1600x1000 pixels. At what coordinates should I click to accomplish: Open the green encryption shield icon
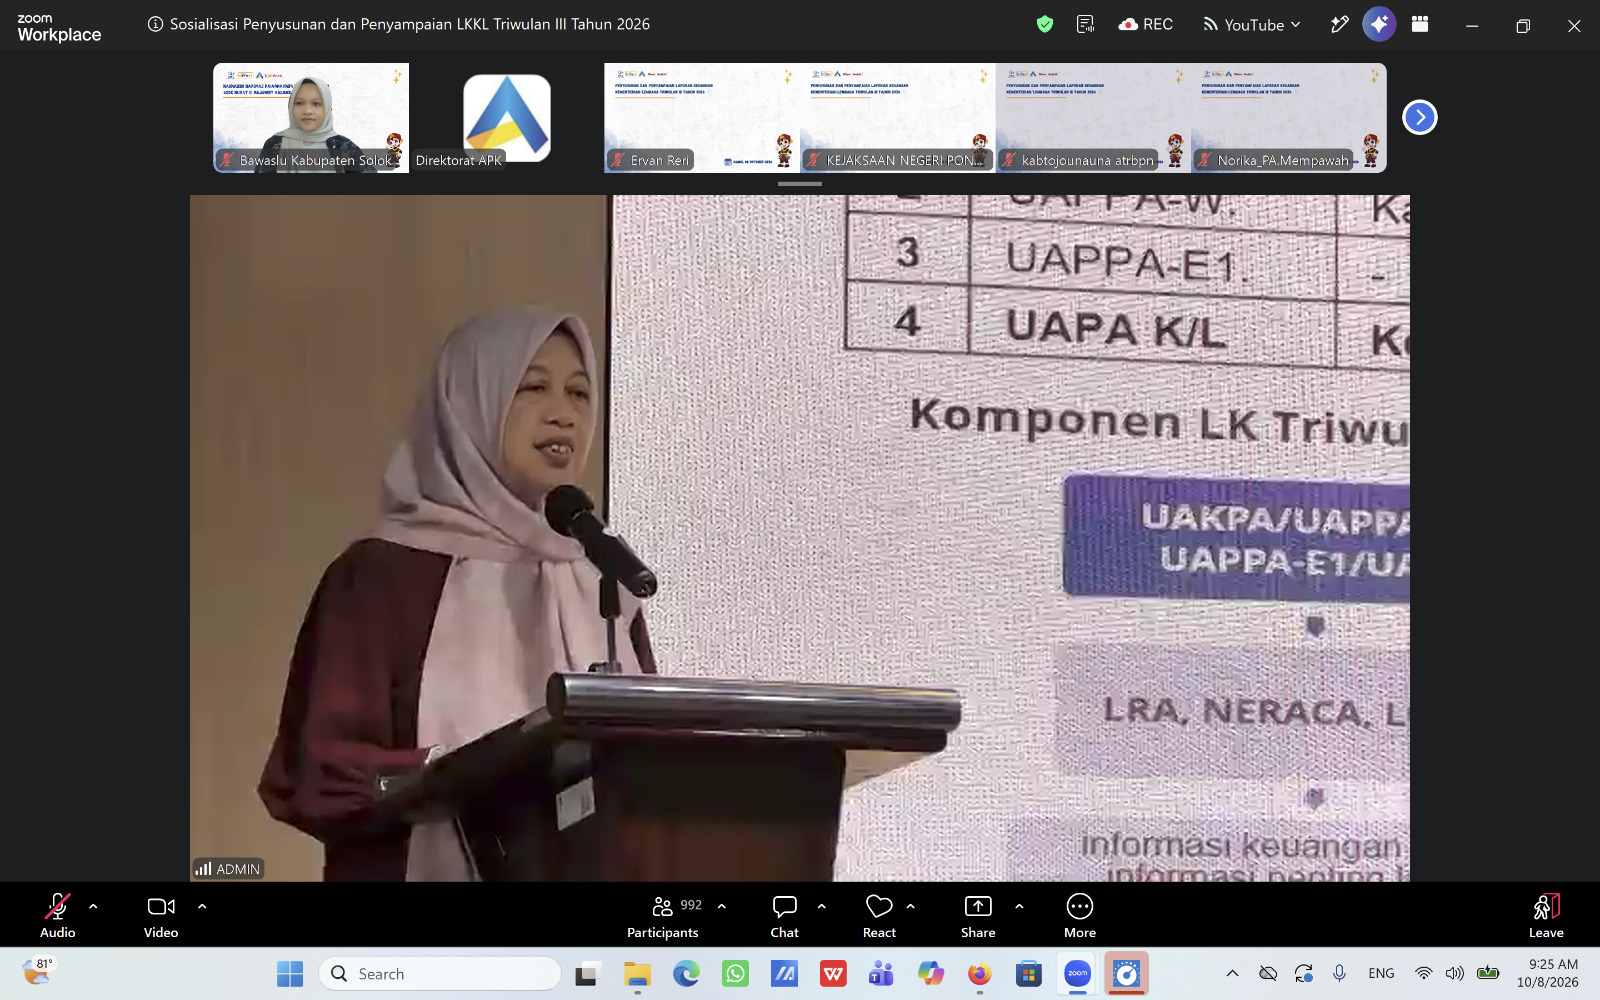pos(1045,24)
